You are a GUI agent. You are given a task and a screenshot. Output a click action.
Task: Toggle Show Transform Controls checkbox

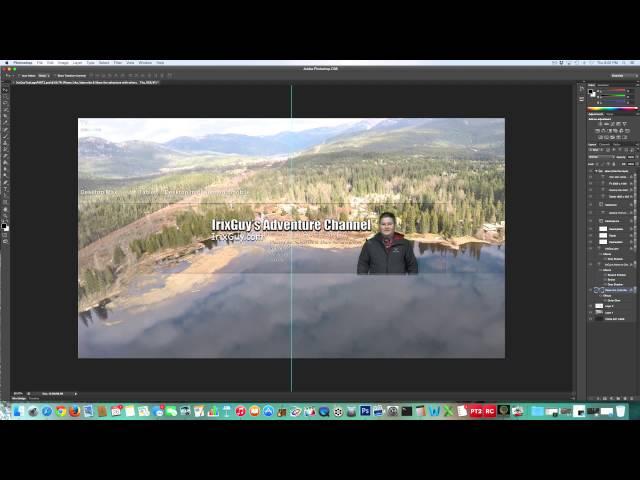tap(55, 76)
